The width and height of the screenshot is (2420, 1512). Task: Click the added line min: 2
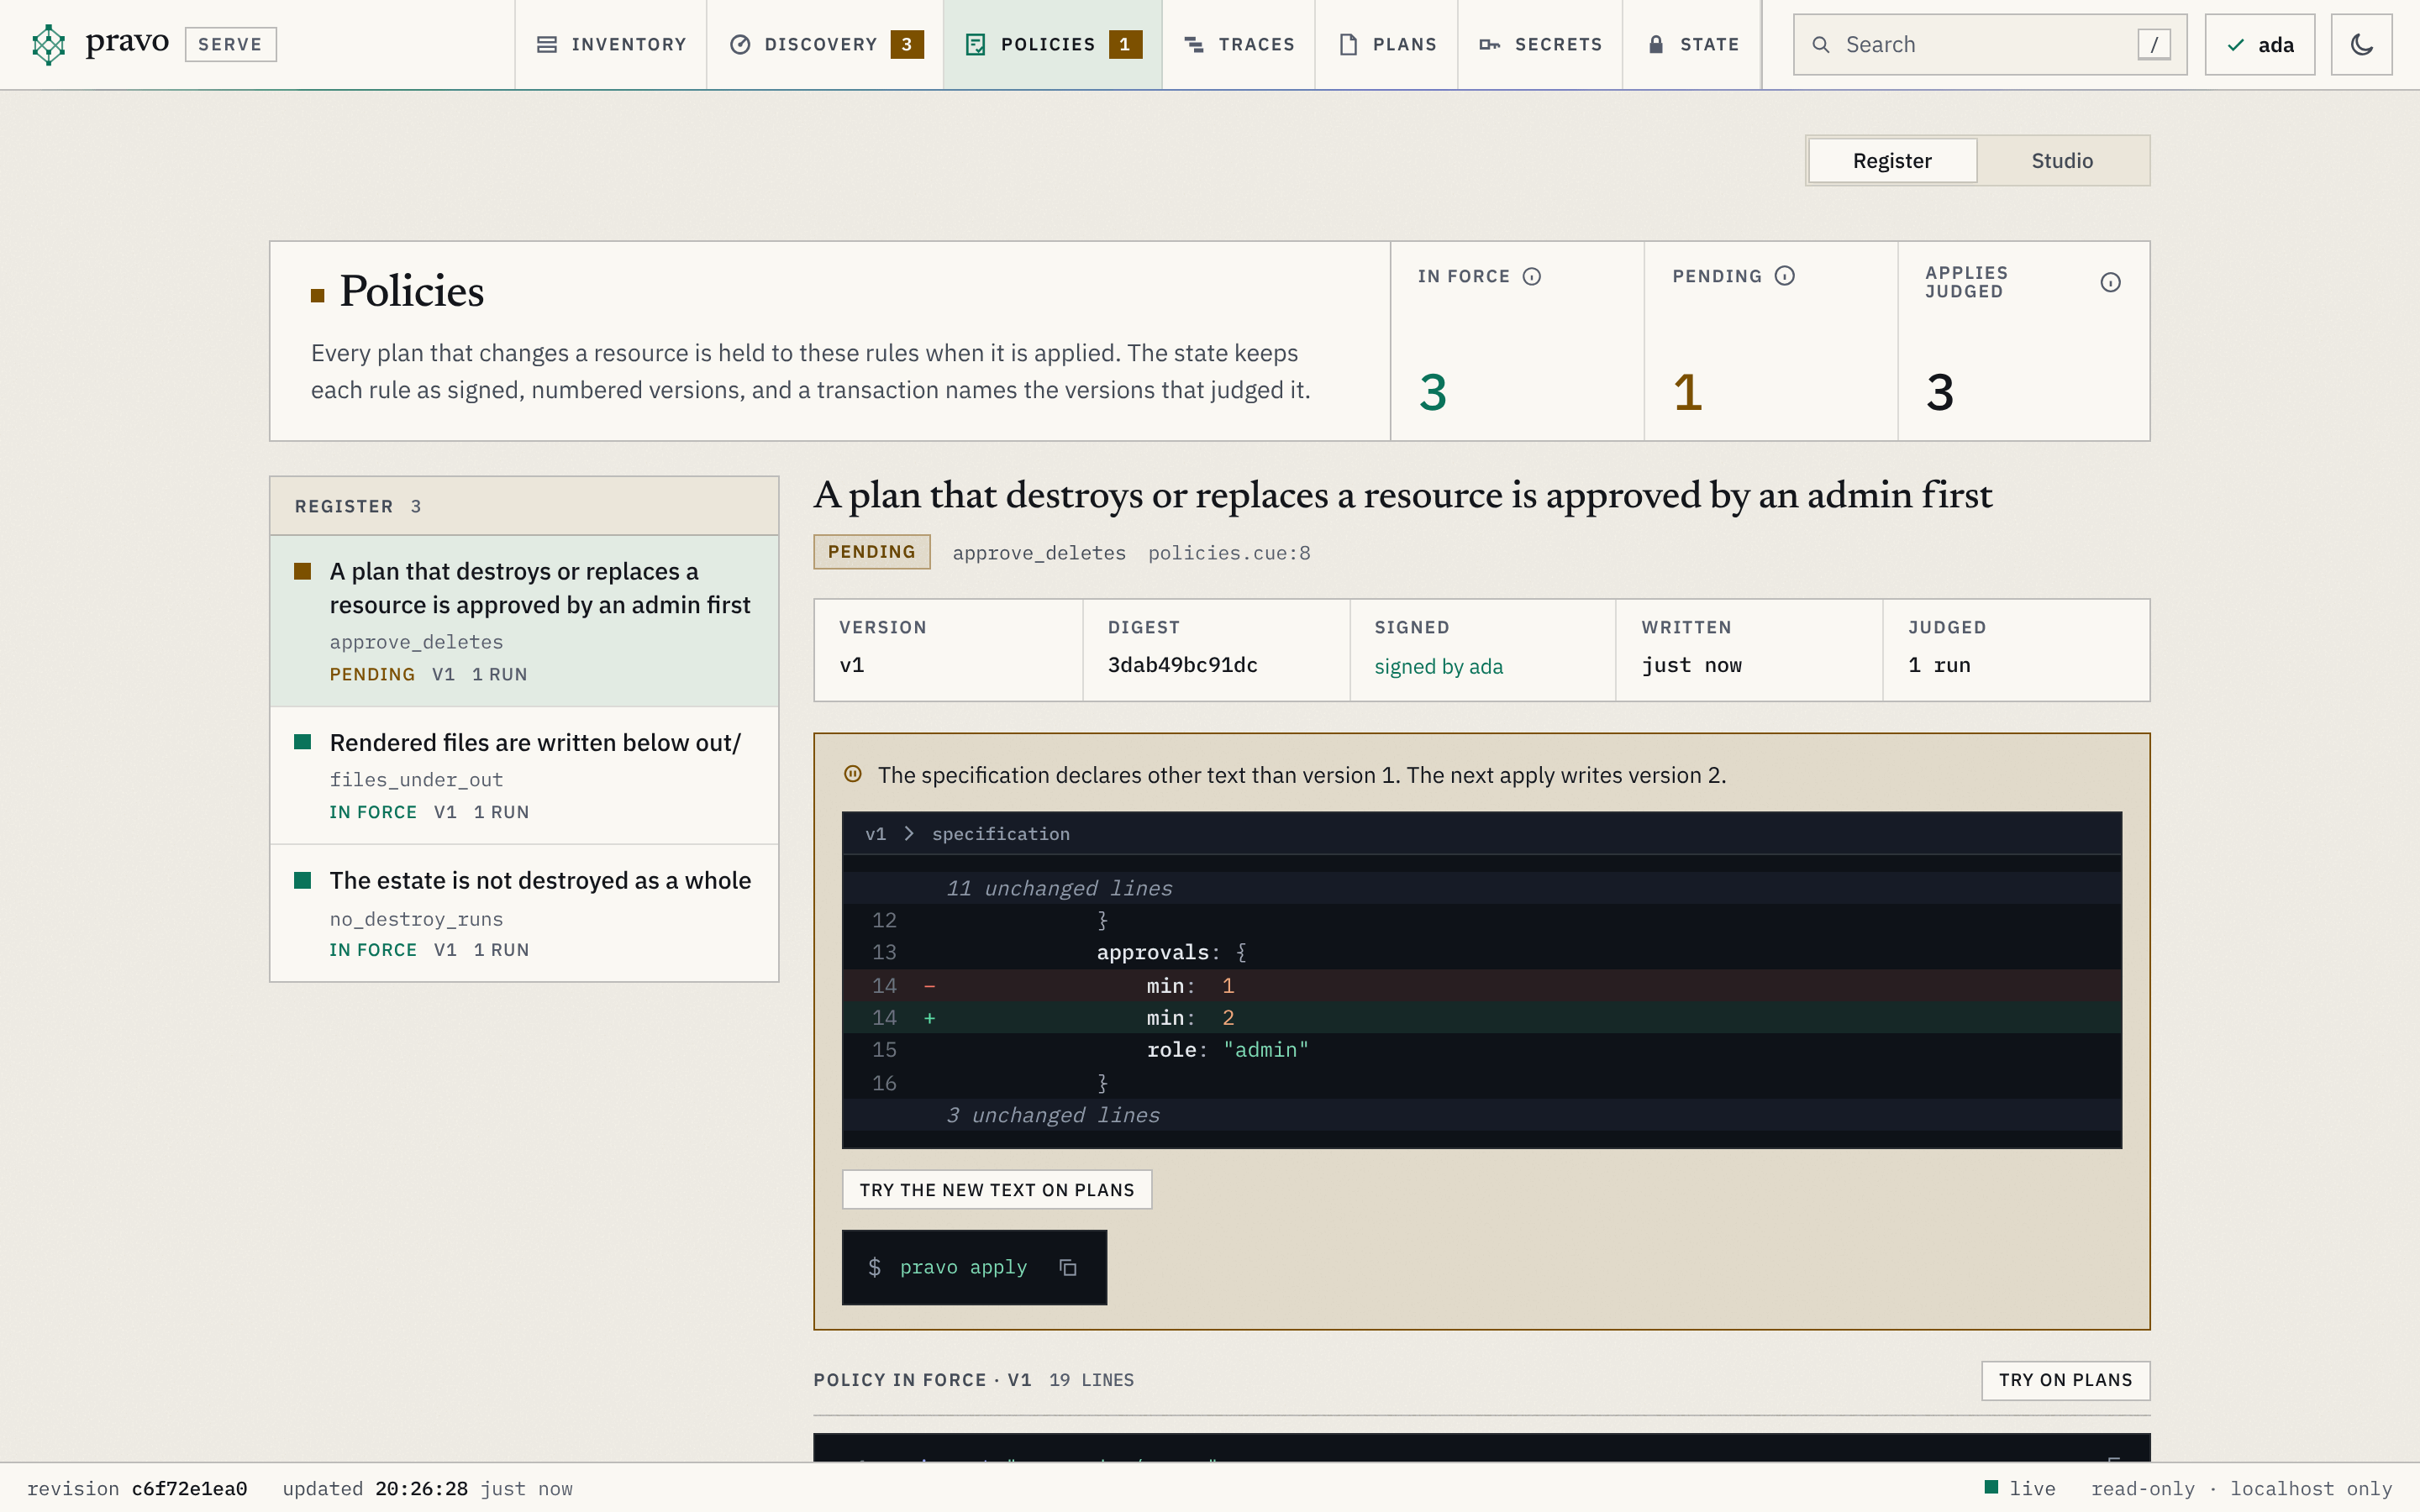click(x=1481, y=1018)
